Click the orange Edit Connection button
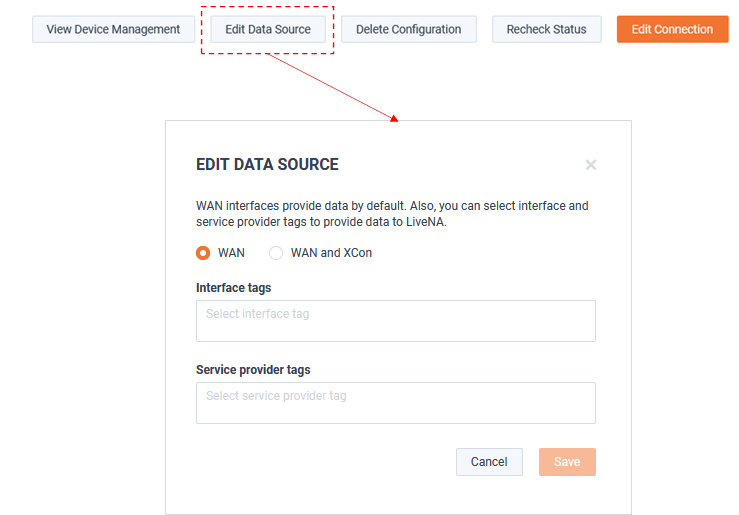This screenshot has height=515, width=739. pos(673,29)
